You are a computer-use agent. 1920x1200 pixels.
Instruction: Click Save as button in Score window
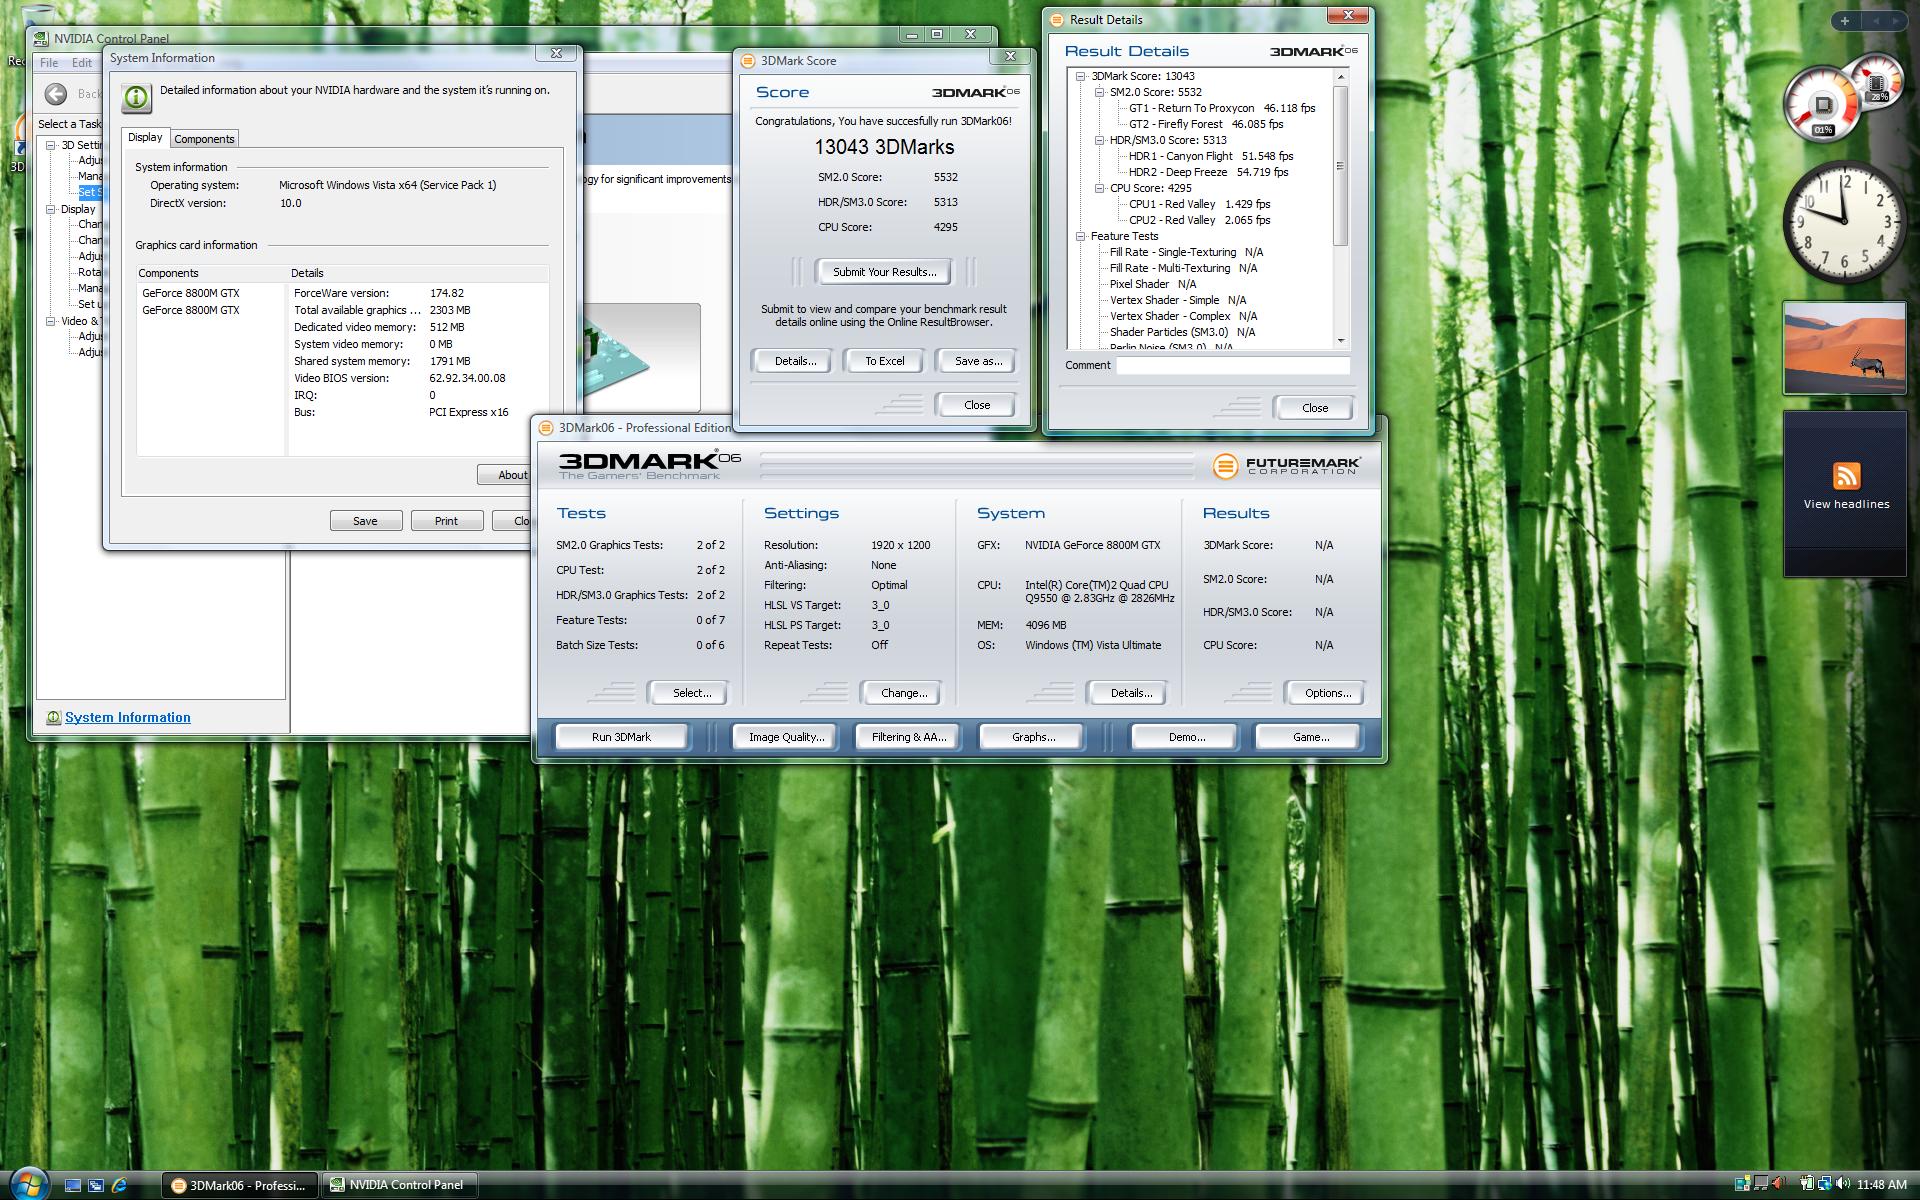[x=977, y=361]
